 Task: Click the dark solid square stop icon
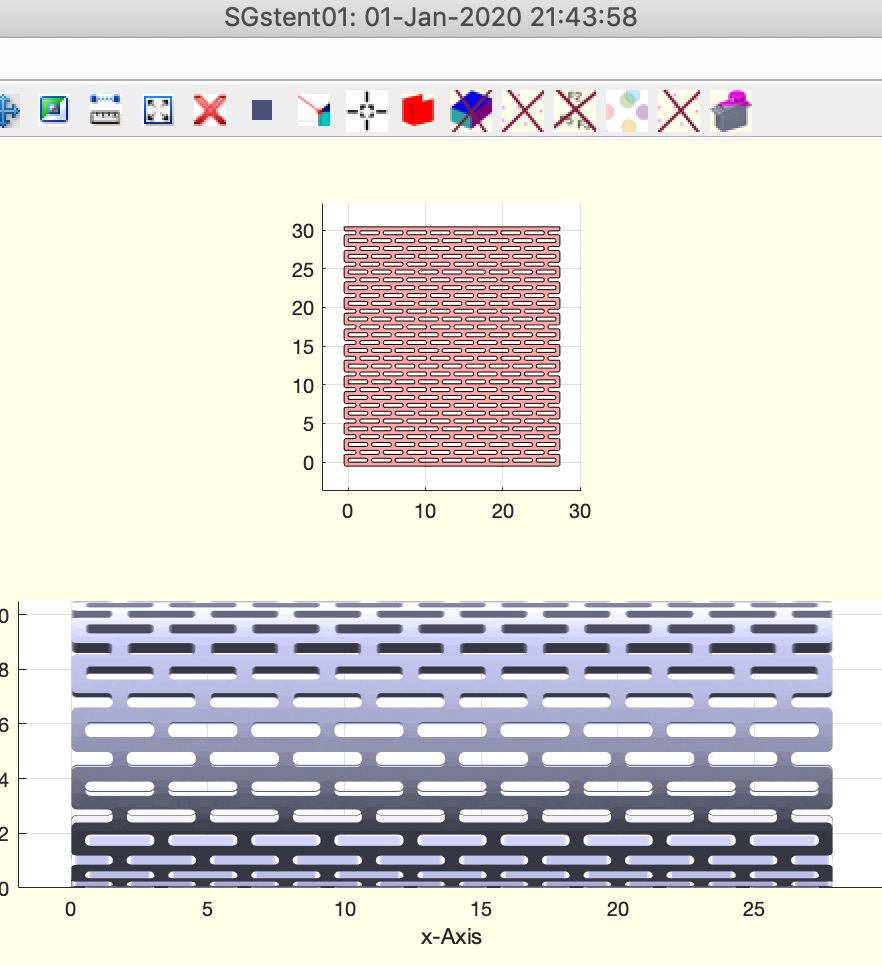pos(261,110)
